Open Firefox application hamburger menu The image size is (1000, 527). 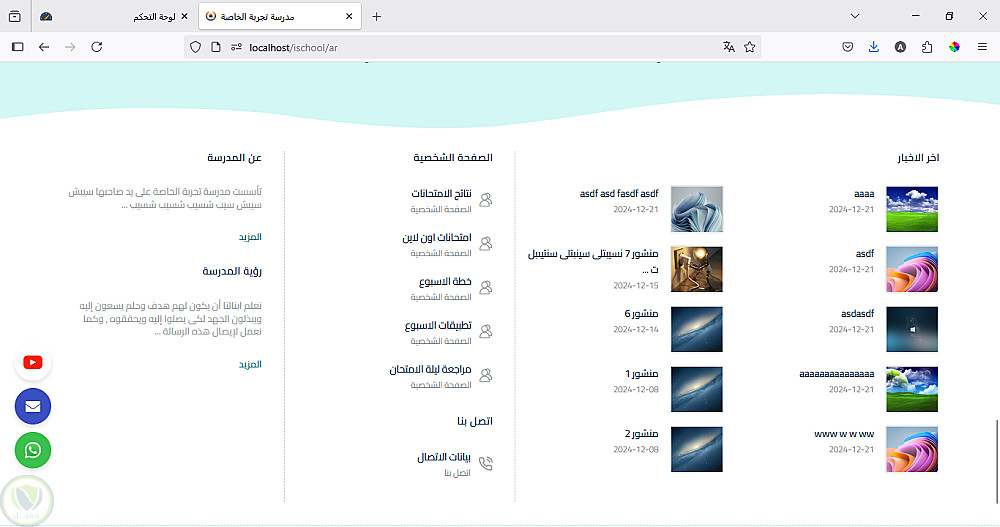pos(982,47)
